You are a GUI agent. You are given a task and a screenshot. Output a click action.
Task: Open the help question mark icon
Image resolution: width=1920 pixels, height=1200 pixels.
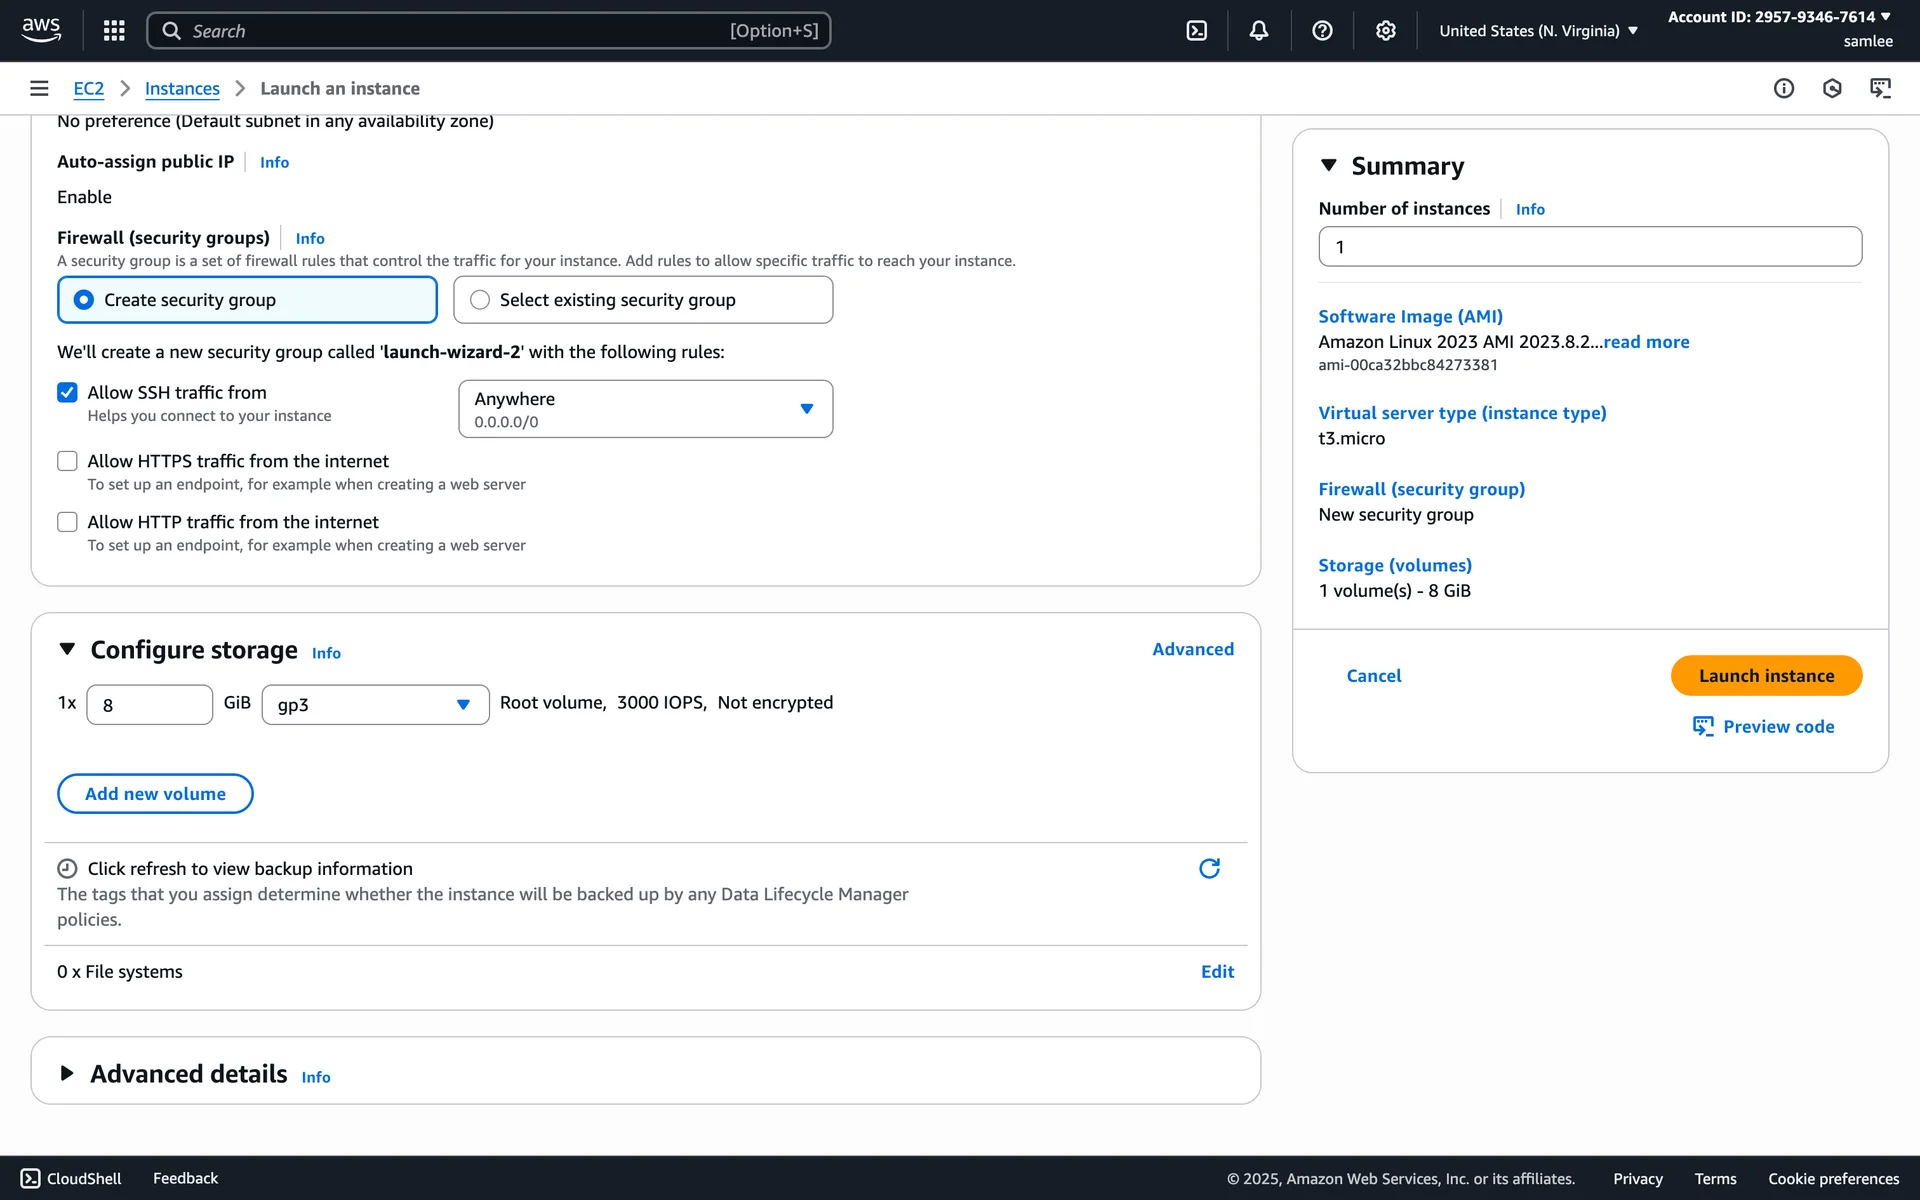click(x=1322, y=31)
